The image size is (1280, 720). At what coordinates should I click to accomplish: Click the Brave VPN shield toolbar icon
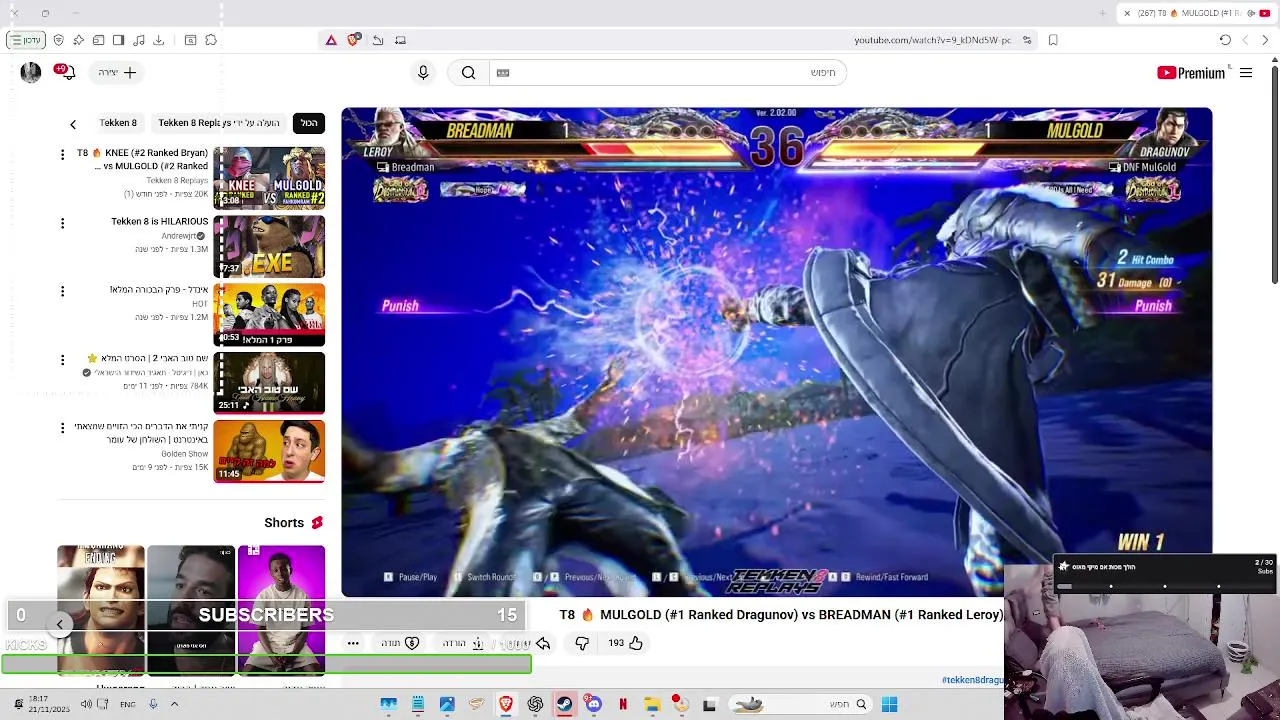point(59,40)
